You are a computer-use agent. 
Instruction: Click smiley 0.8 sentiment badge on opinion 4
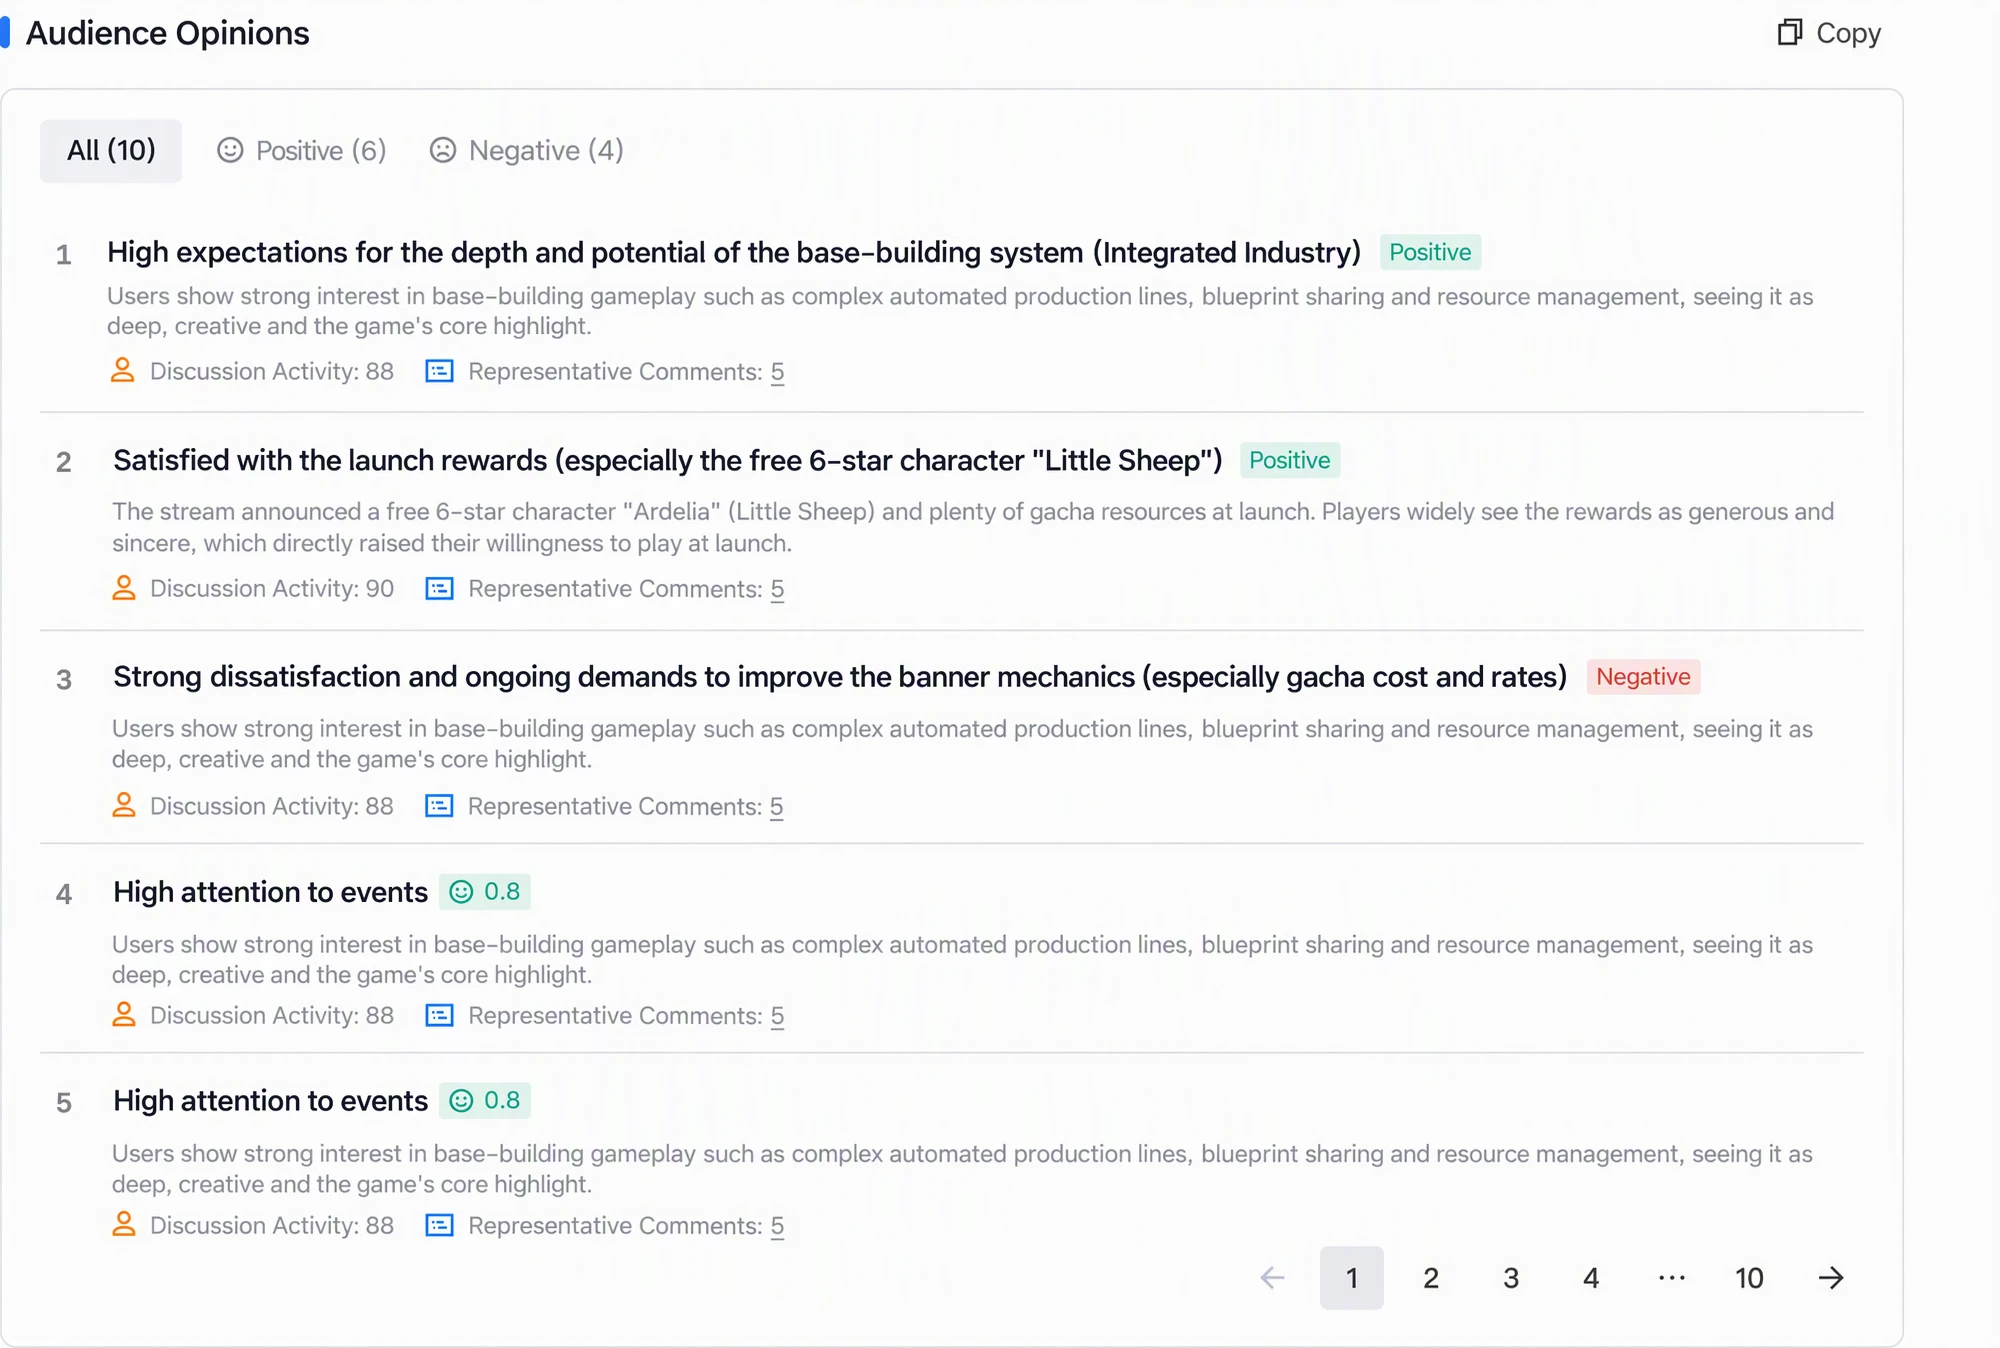485,891
